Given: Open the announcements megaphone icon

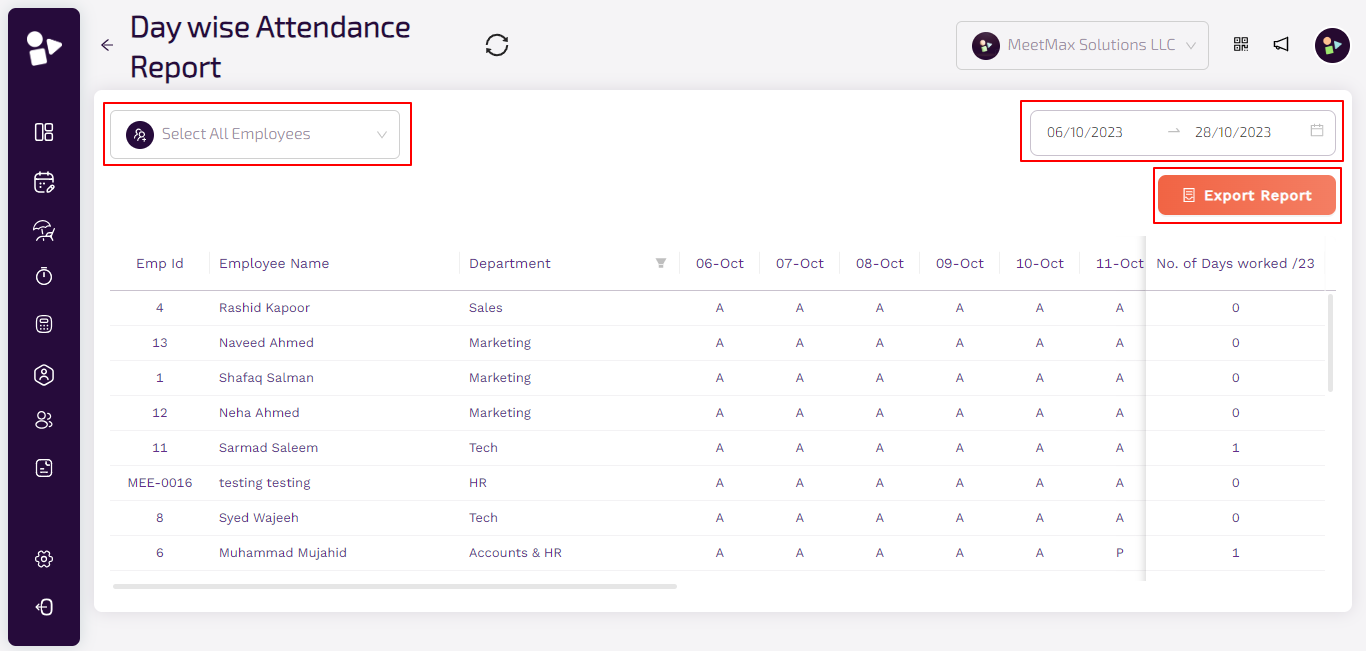Looking at the screenshot, I should [1281, 44].
